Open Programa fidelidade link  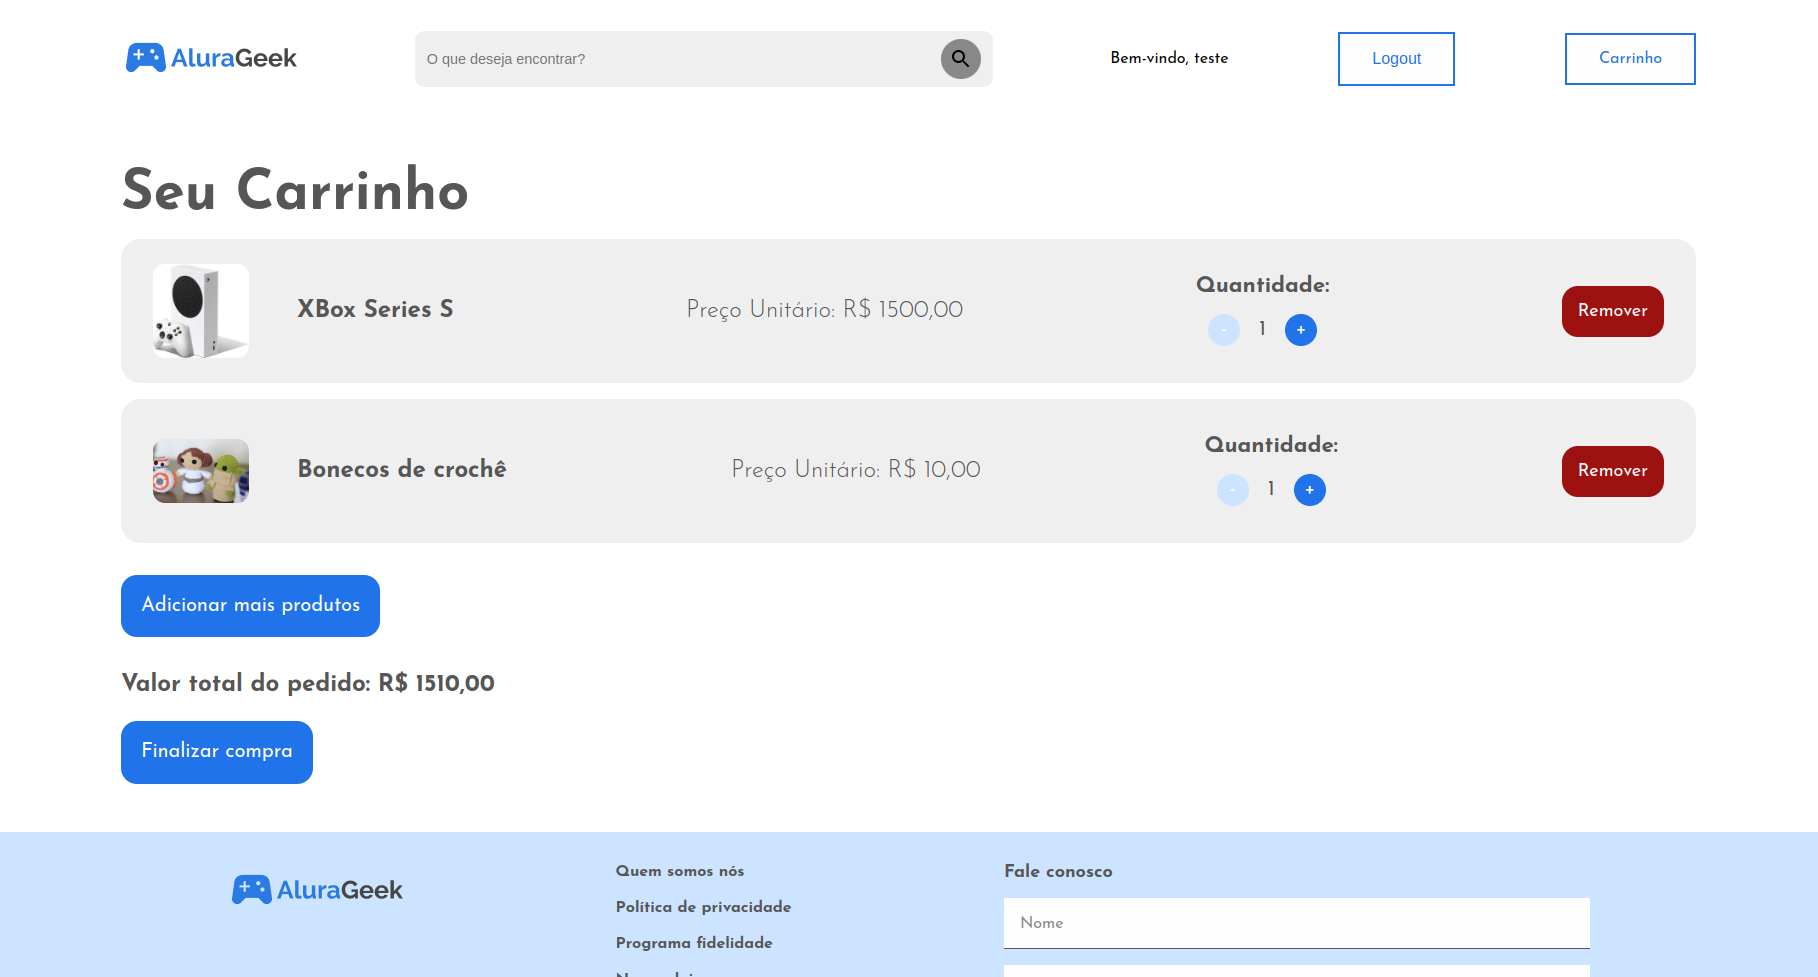pos(694,943)
